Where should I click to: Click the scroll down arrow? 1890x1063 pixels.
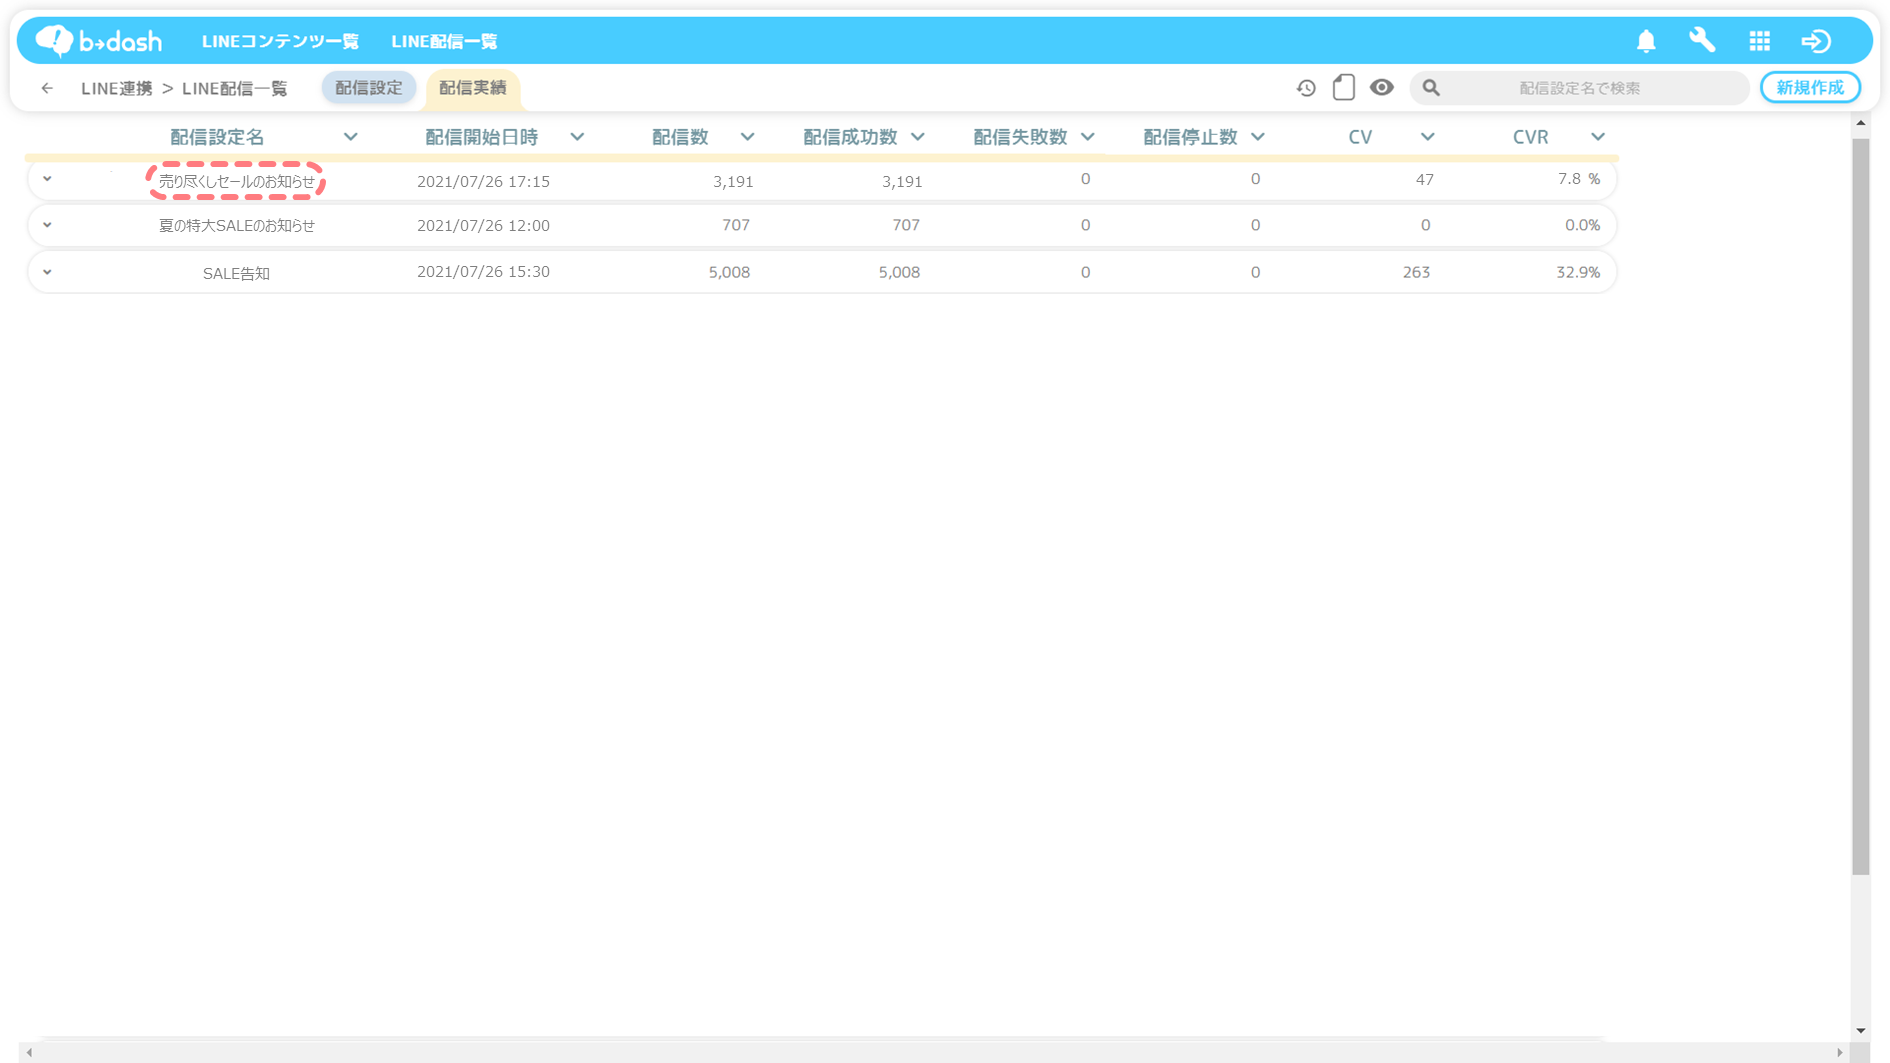click(1860, 1030)
